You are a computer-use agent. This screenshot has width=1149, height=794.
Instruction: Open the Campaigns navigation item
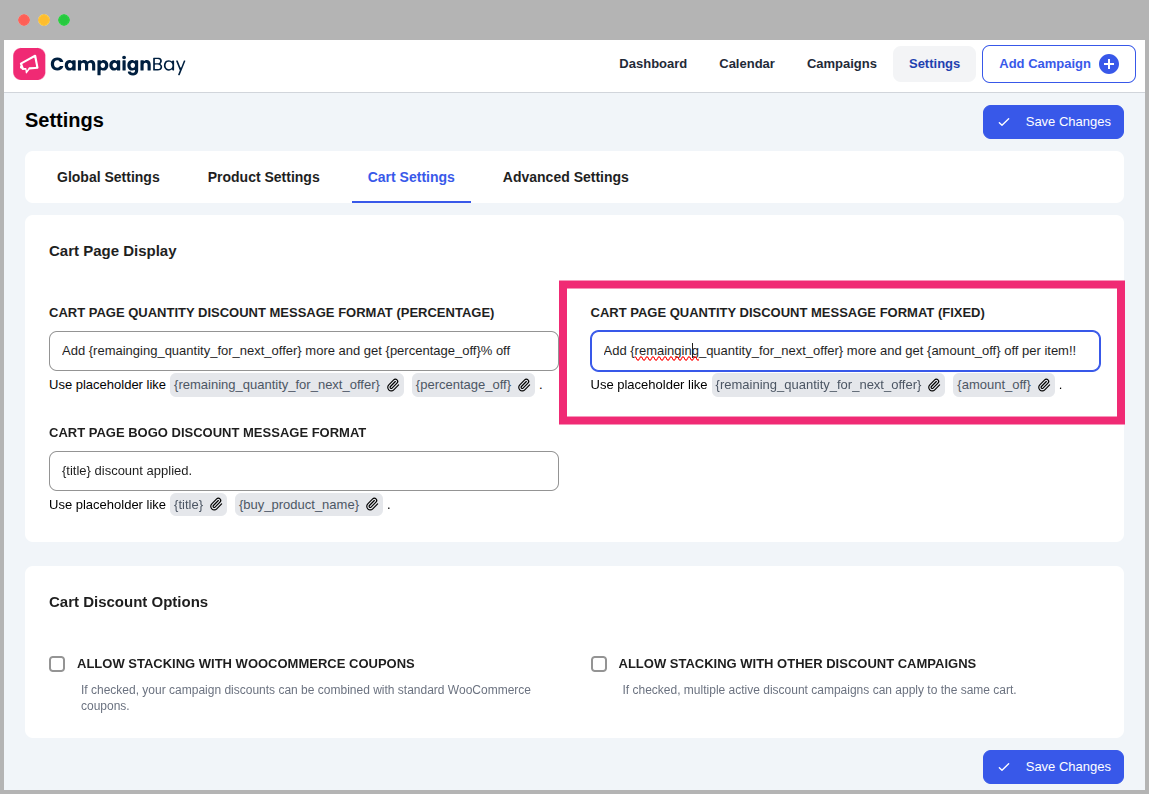(841, 64)
